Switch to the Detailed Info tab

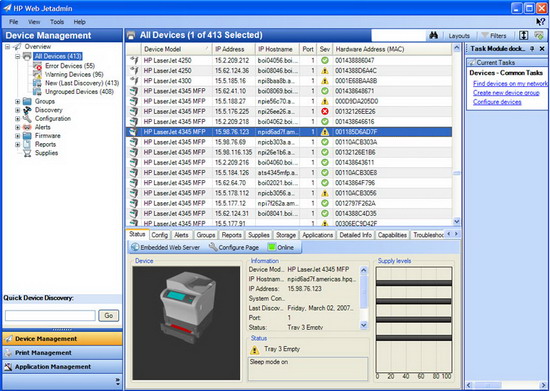[355, 235]
